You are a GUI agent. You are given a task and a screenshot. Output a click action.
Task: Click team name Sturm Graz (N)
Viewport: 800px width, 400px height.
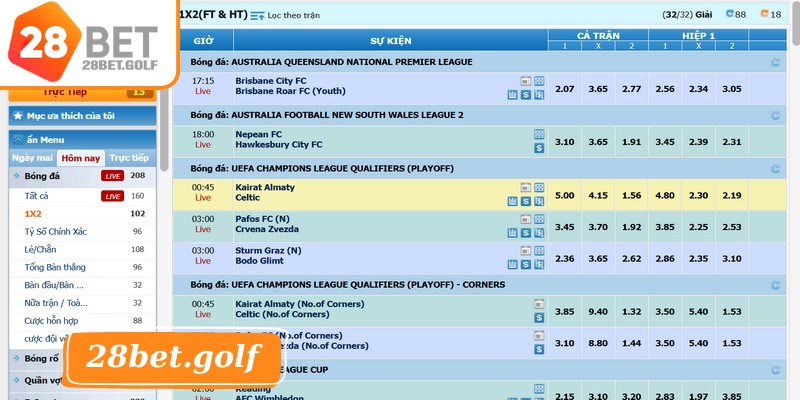[268, 251]
